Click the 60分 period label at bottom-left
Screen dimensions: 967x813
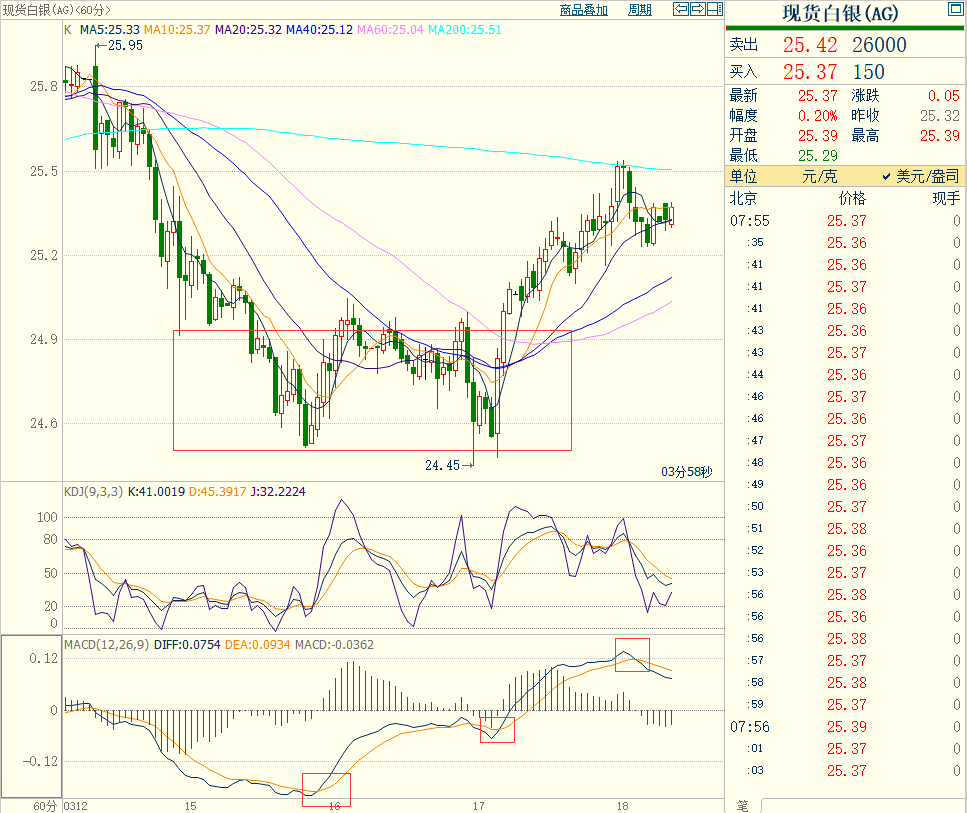45,805
